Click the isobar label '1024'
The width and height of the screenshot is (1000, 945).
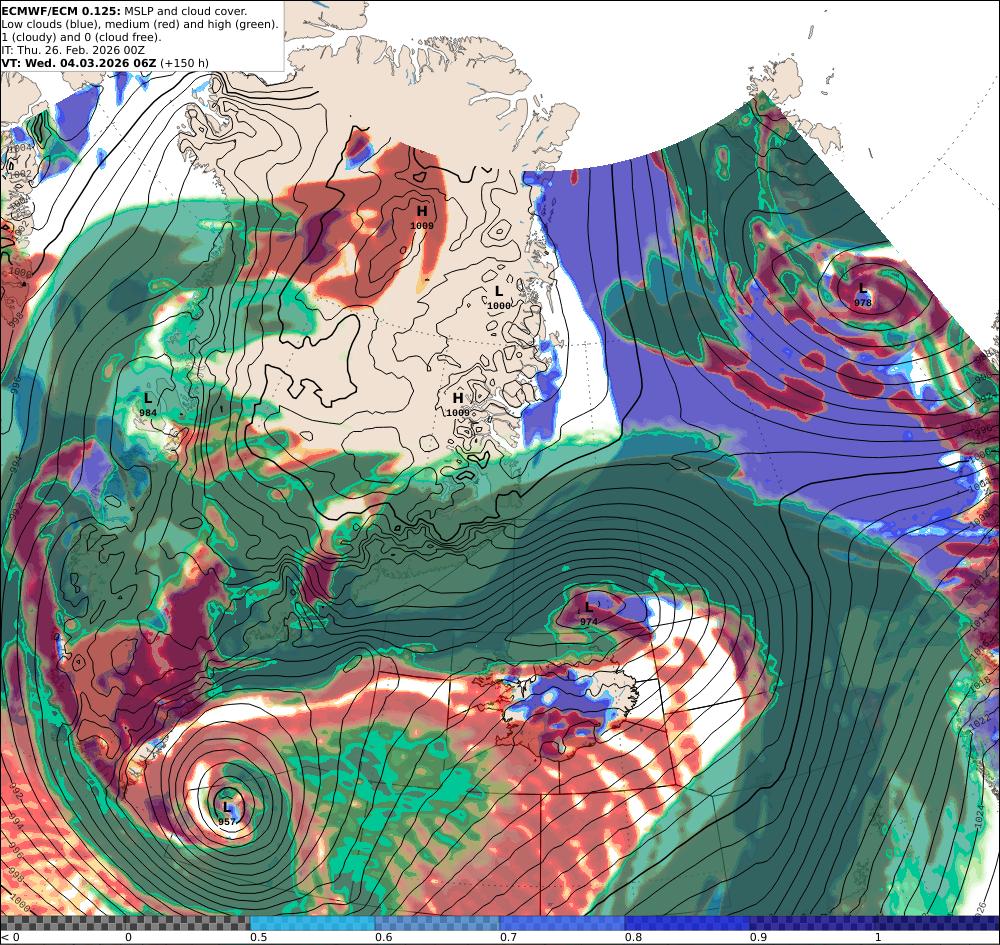pyautogui.click(x=980, y=819)
